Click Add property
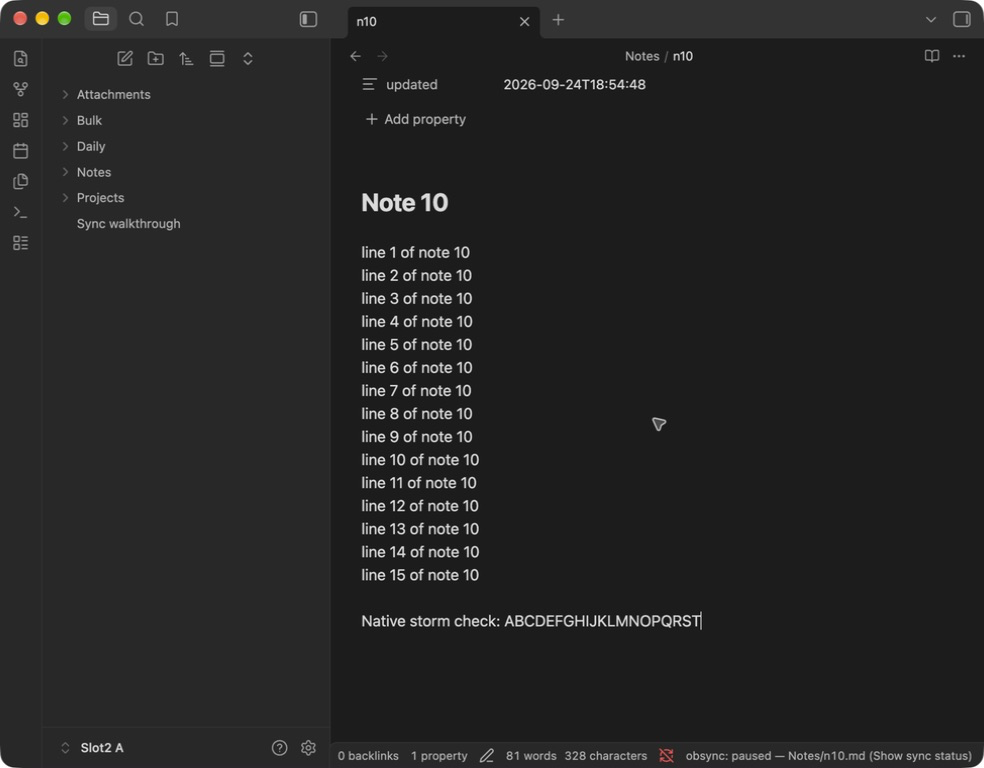 (x=415, y=119)
